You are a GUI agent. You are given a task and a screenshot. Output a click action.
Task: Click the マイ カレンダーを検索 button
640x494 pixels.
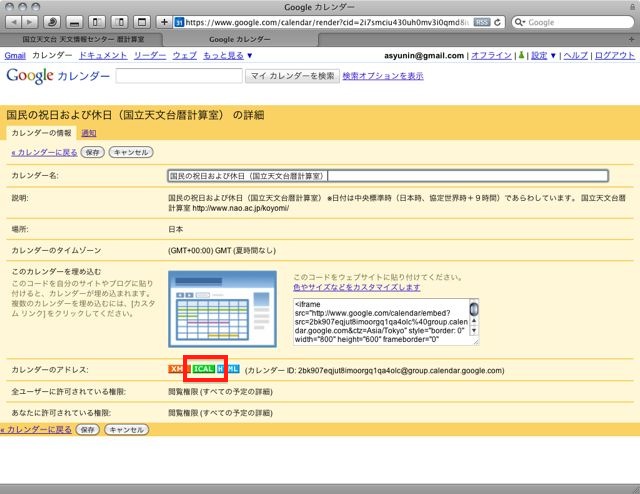point(292,76)
